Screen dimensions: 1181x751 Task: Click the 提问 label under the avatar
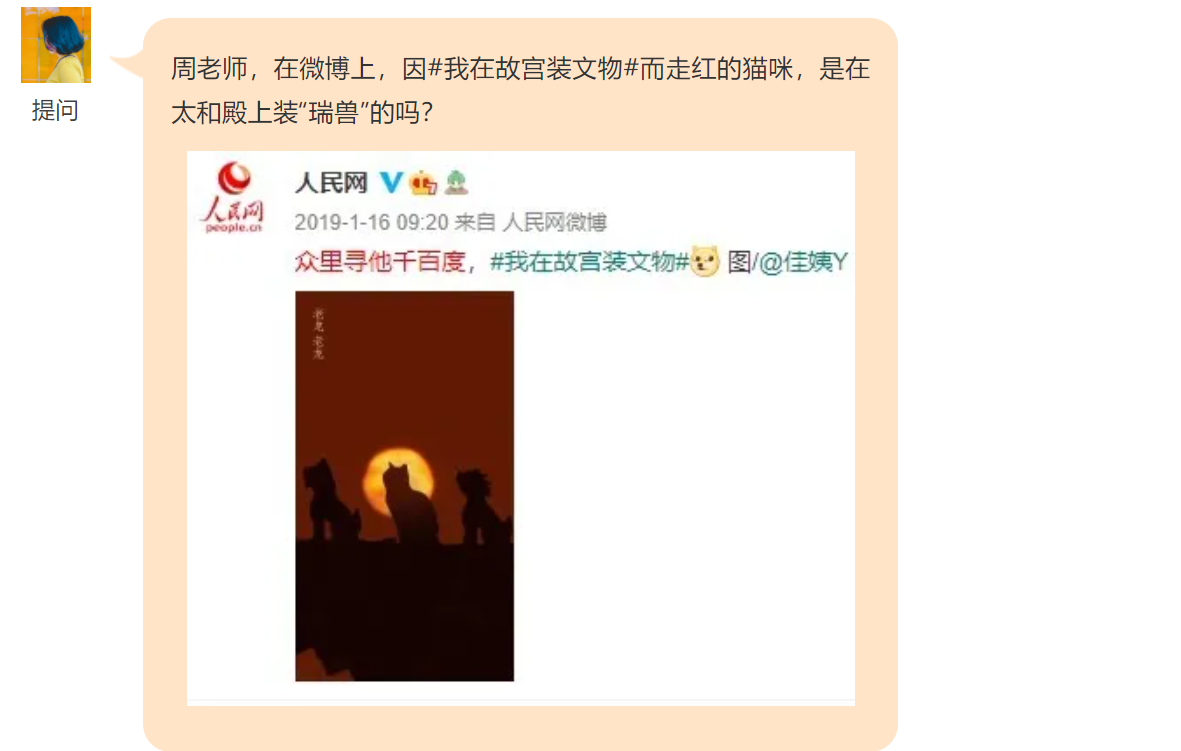coord(55,111)
